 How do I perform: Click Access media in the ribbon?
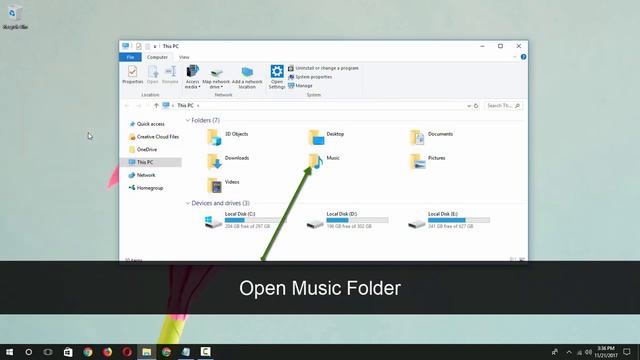192,77
